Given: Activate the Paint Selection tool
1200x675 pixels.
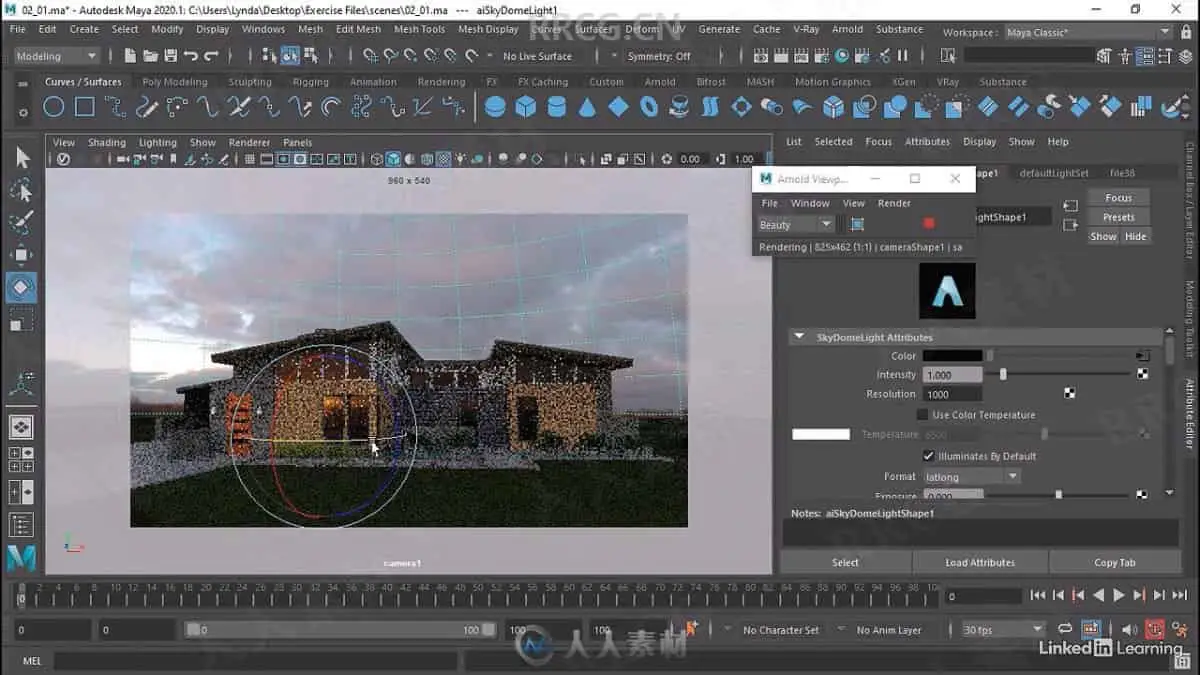Looking at the screenshot, I should pos(22,222).
